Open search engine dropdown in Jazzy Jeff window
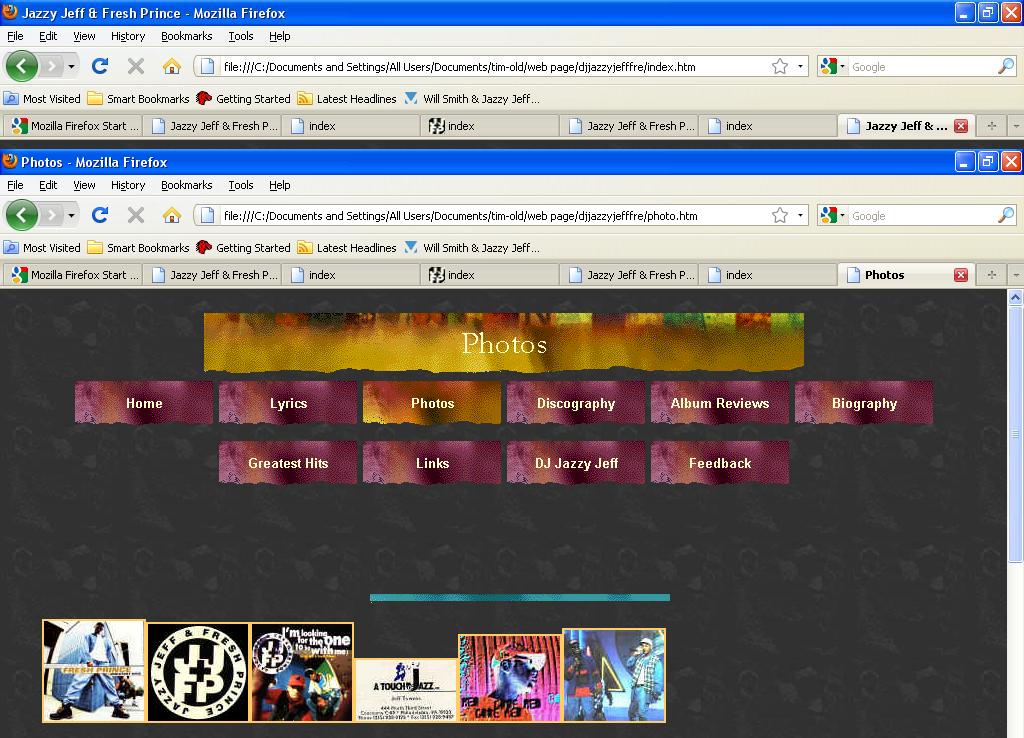 [x=833, y=66]
